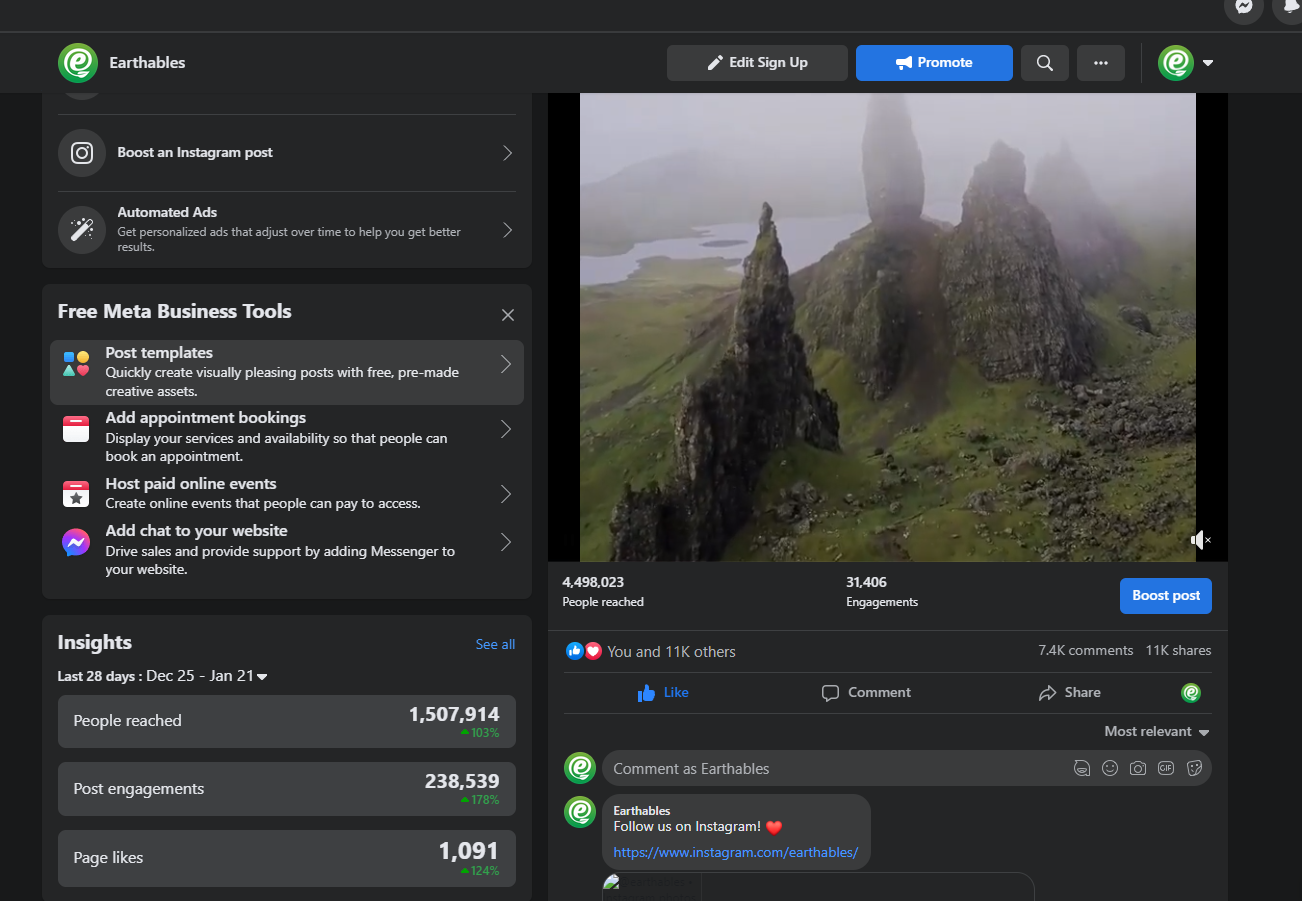Click the search magnifier button
This screenshot has height=901, width=1302.
point(1045,63)
